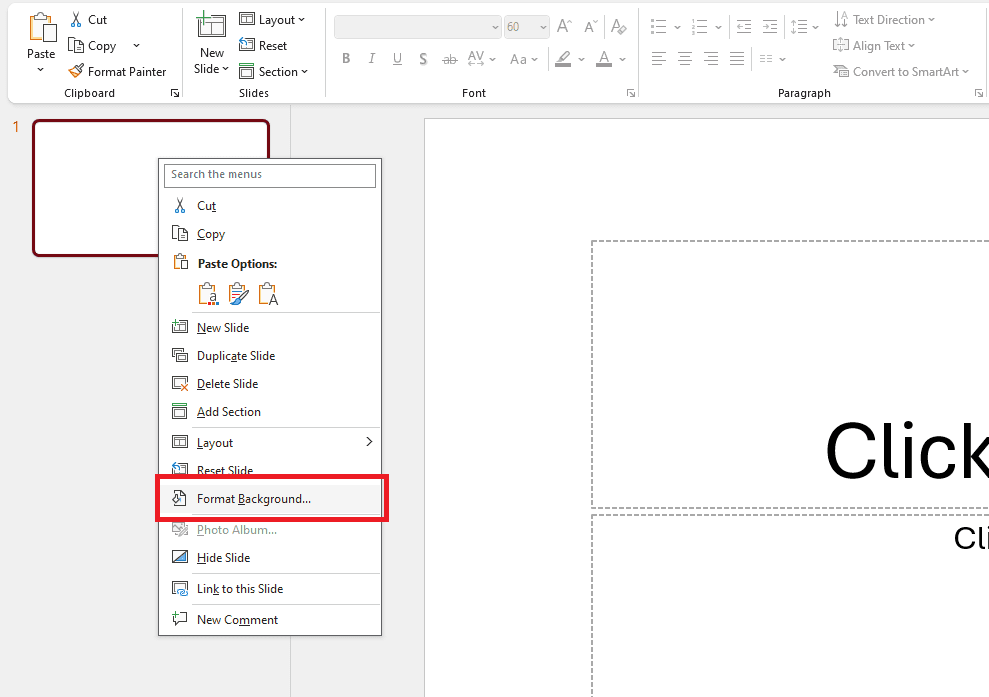Open the Change Case Aa menu
Viewport: 989px width, 697px height.
[x=524, y=59]
